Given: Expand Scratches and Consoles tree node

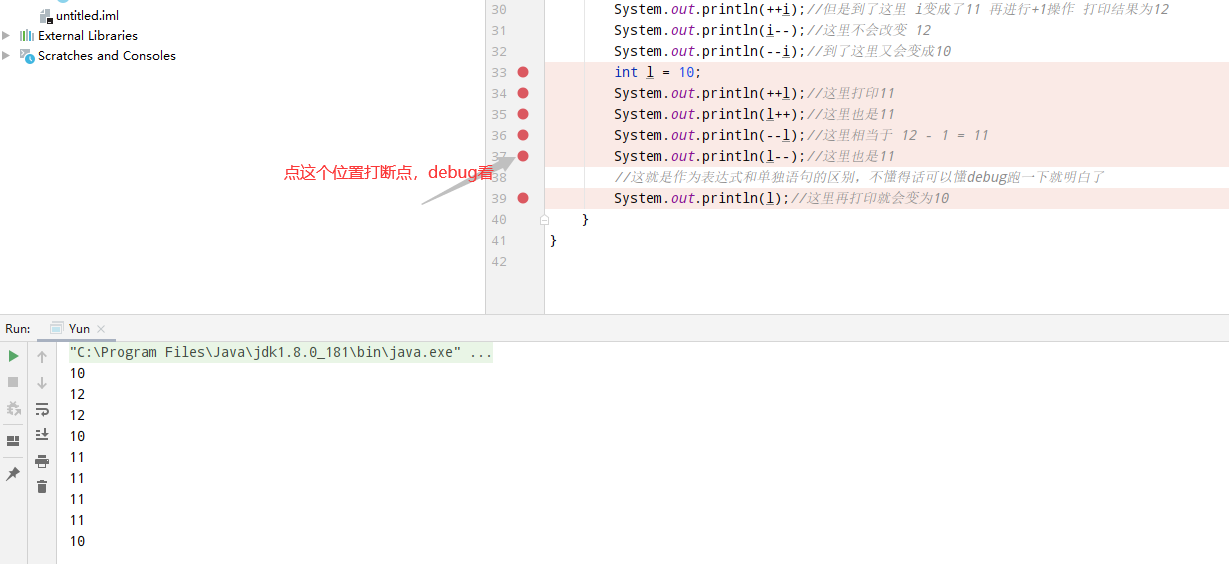Looking at the screenshot, I should [x=7, y=56].
